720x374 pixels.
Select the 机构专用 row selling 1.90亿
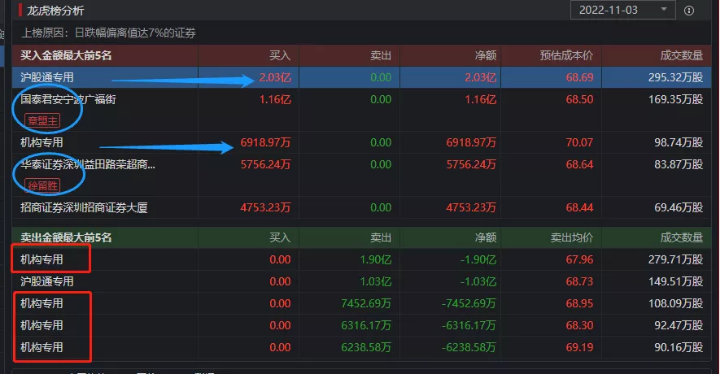point(362,260)
